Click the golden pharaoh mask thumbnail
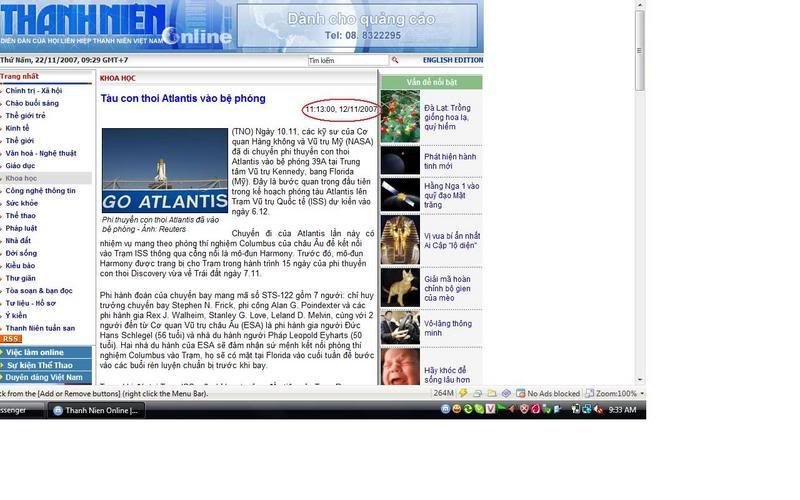Image resolution: width=800 pixels, height=500 pixels. [x=400, y=240]
